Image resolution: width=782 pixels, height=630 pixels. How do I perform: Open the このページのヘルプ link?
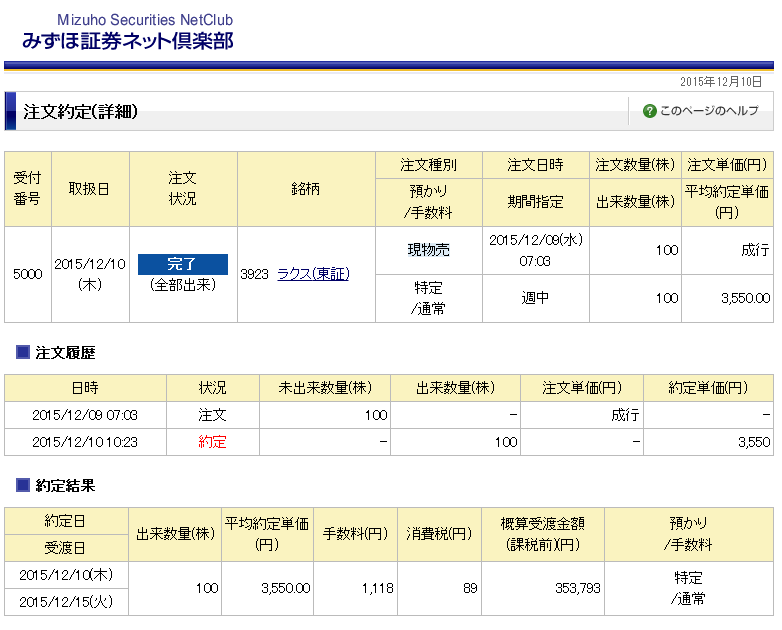(709, 111)
